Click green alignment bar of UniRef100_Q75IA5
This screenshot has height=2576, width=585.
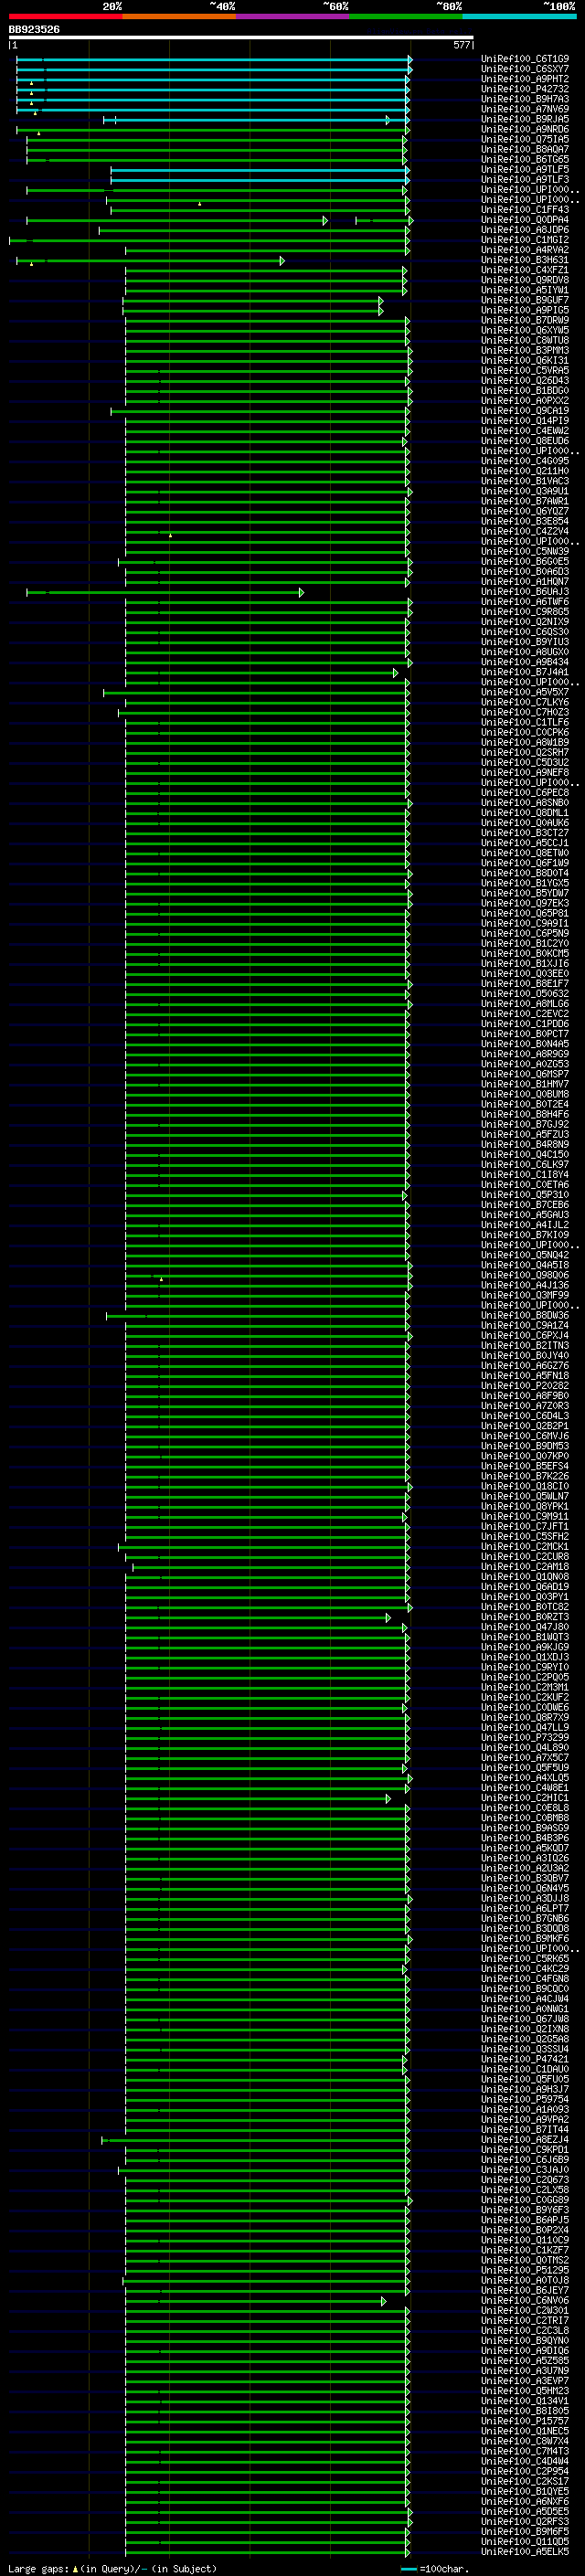[x=216, y=140]
